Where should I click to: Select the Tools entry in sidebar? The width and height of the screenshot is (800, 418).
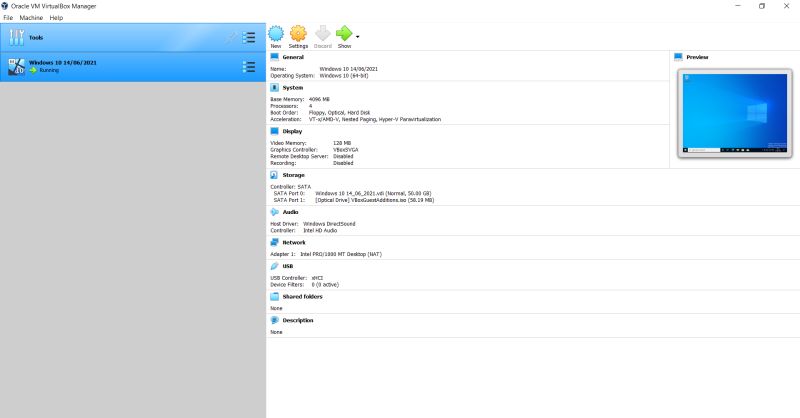pos(133,37)
